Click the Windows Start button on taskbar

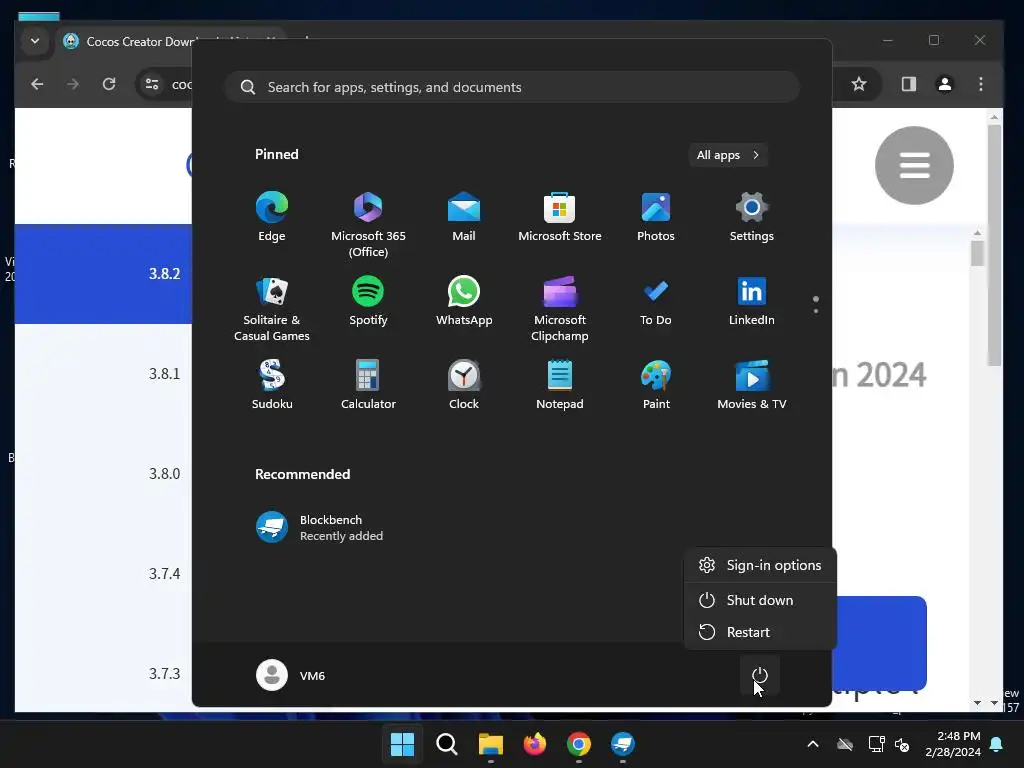tap(402, 744)
